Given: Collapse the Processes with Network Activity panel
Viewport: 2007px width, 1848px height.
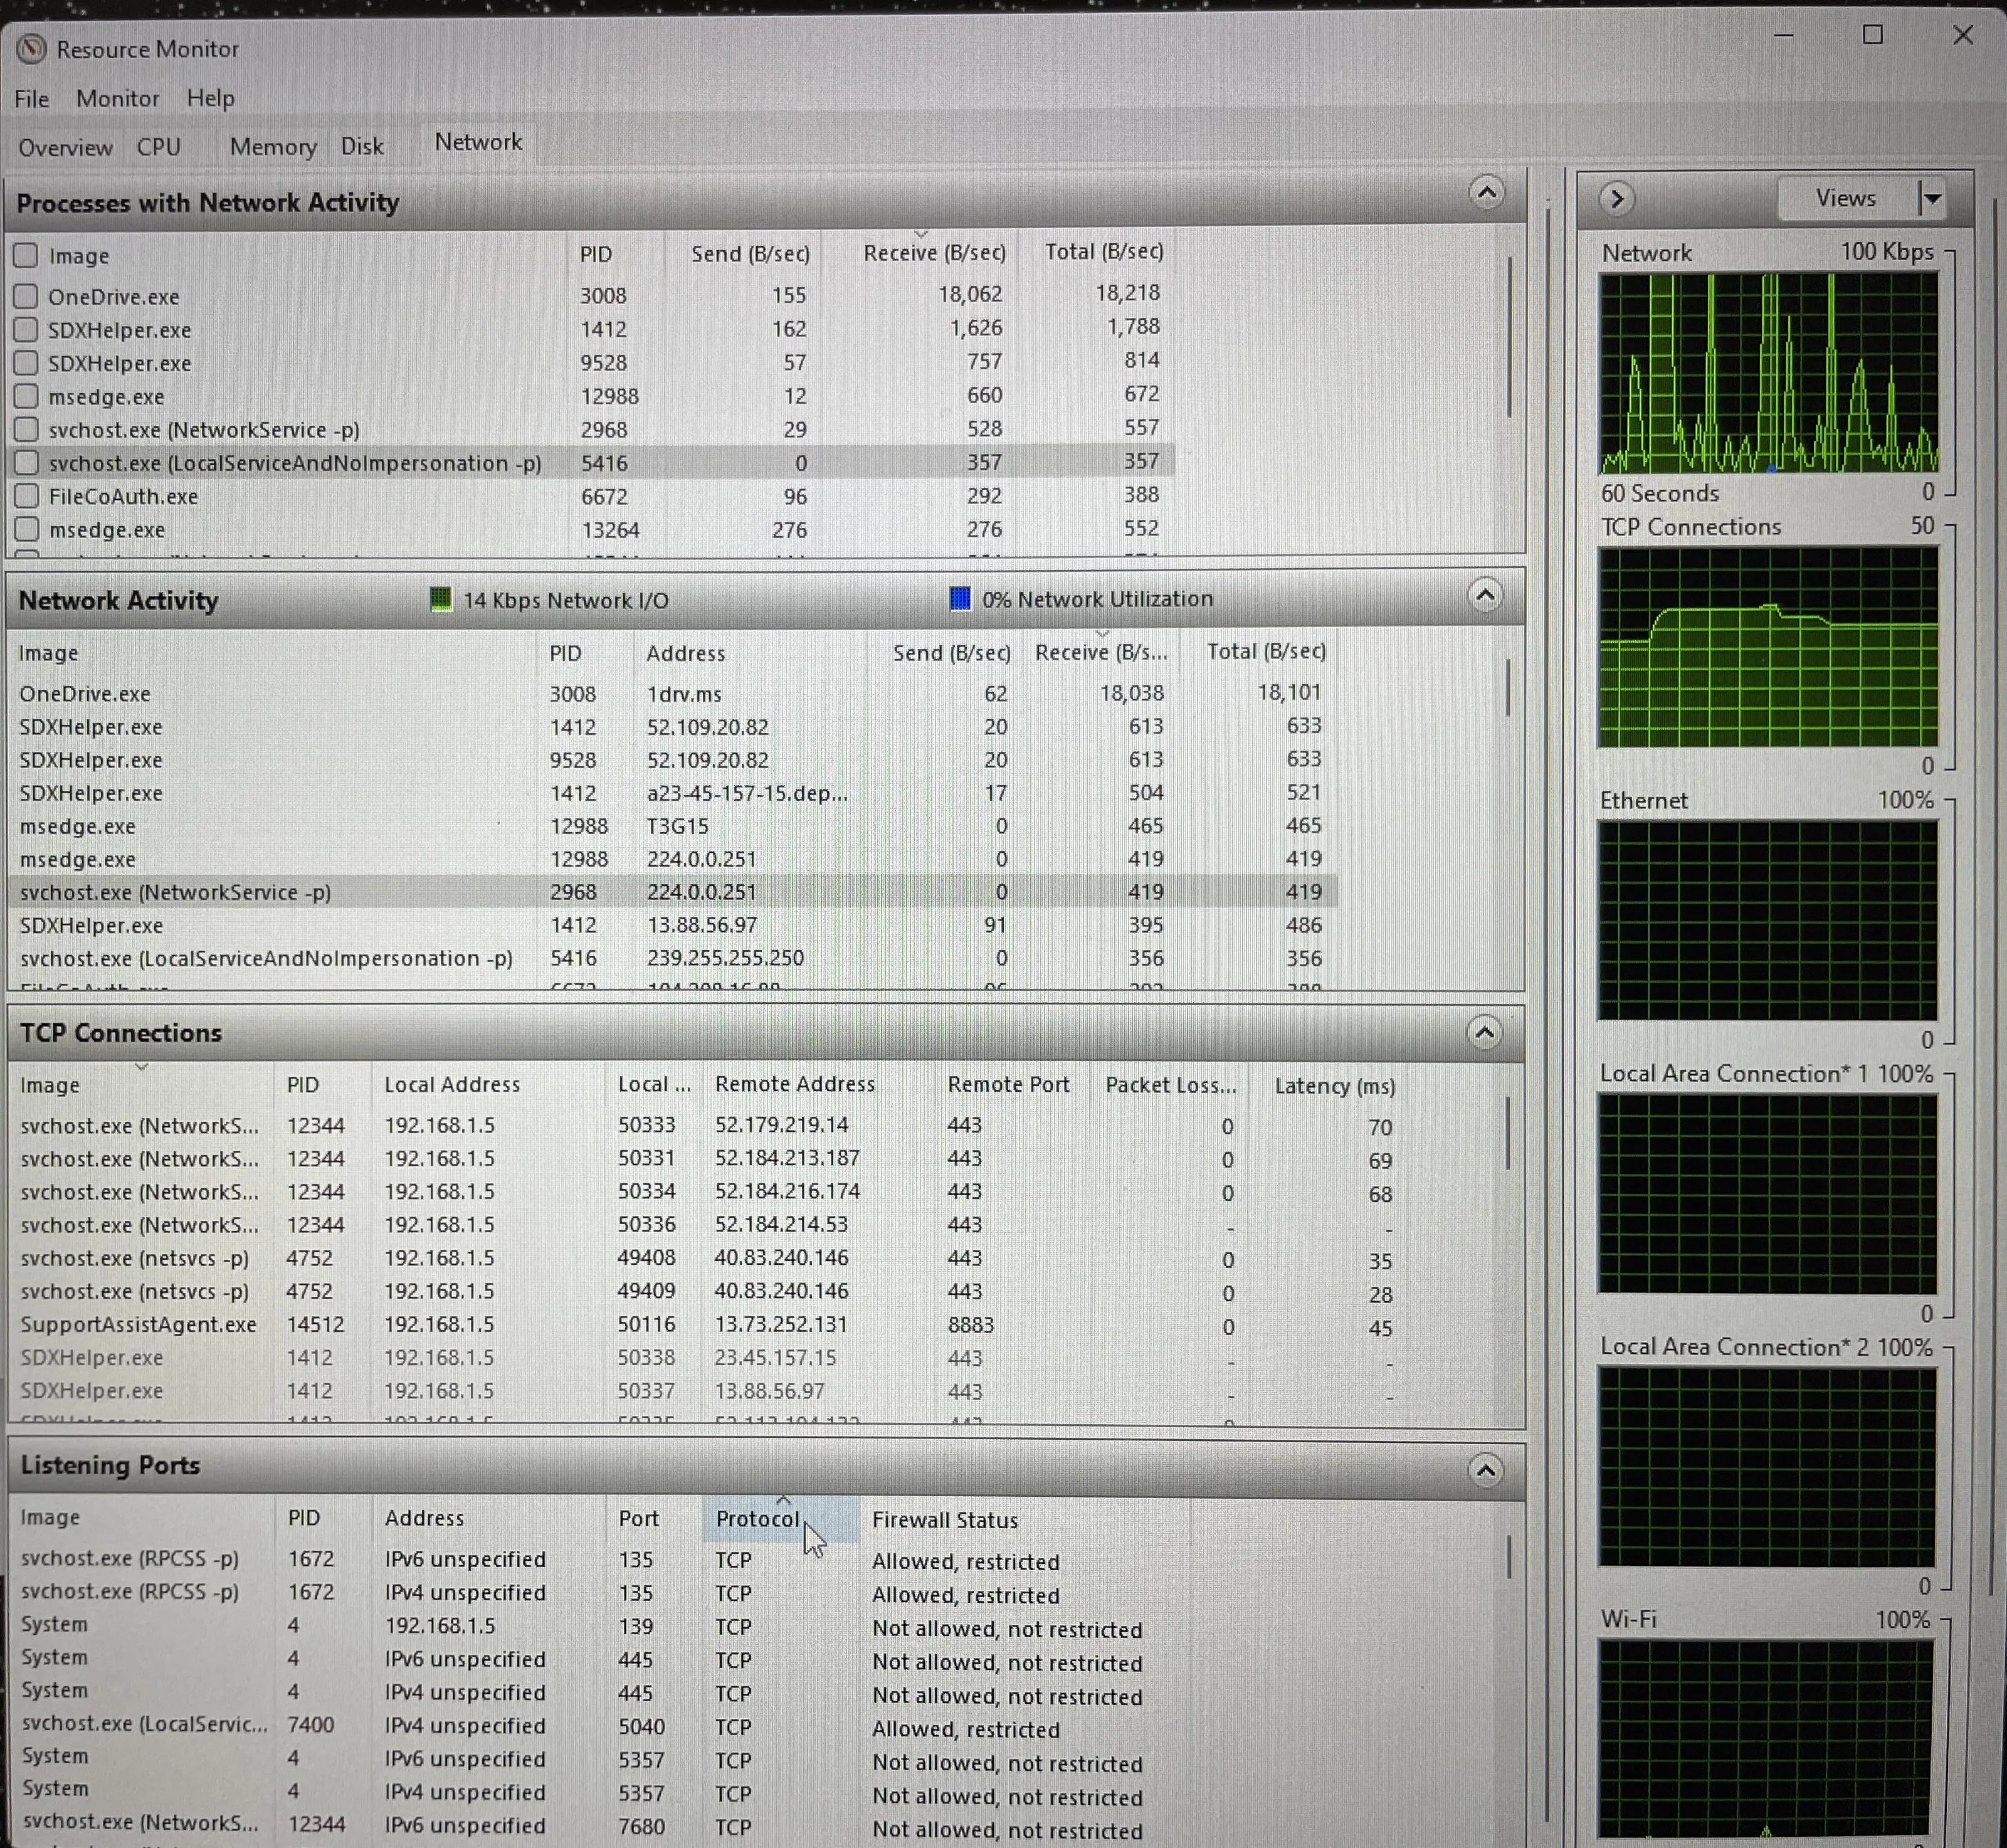Looking at the screenshot, I should (1487, 192).
